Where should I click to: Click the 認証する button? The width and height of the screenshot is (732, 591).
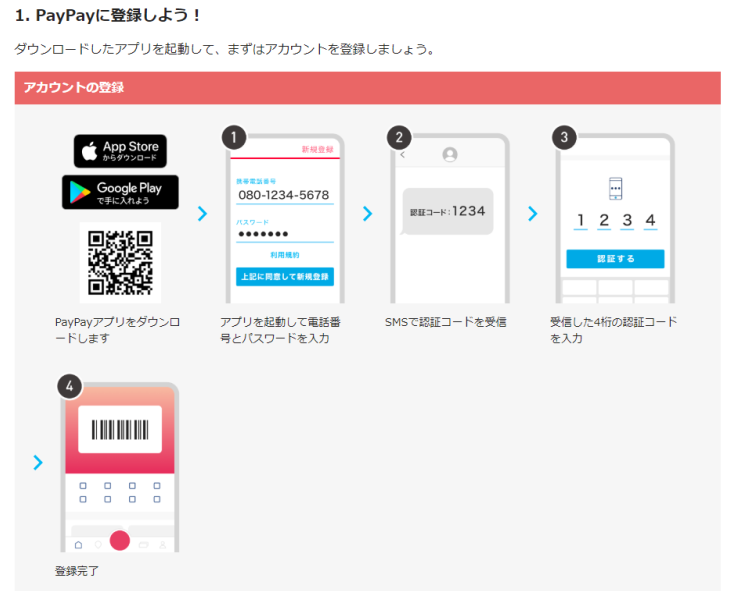click(x=615, y=259)
